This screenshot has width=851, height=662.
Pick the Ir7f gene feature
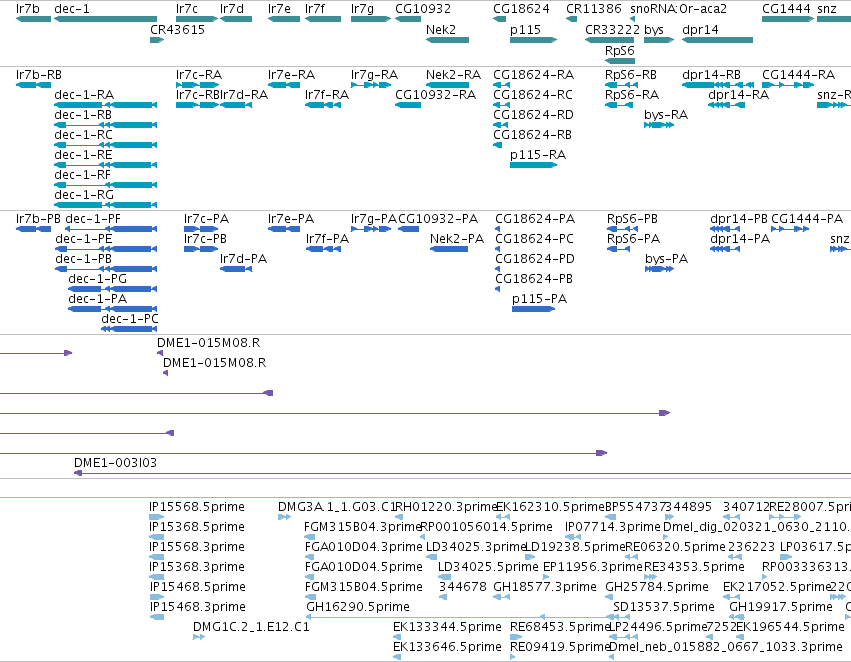(323, 19)
